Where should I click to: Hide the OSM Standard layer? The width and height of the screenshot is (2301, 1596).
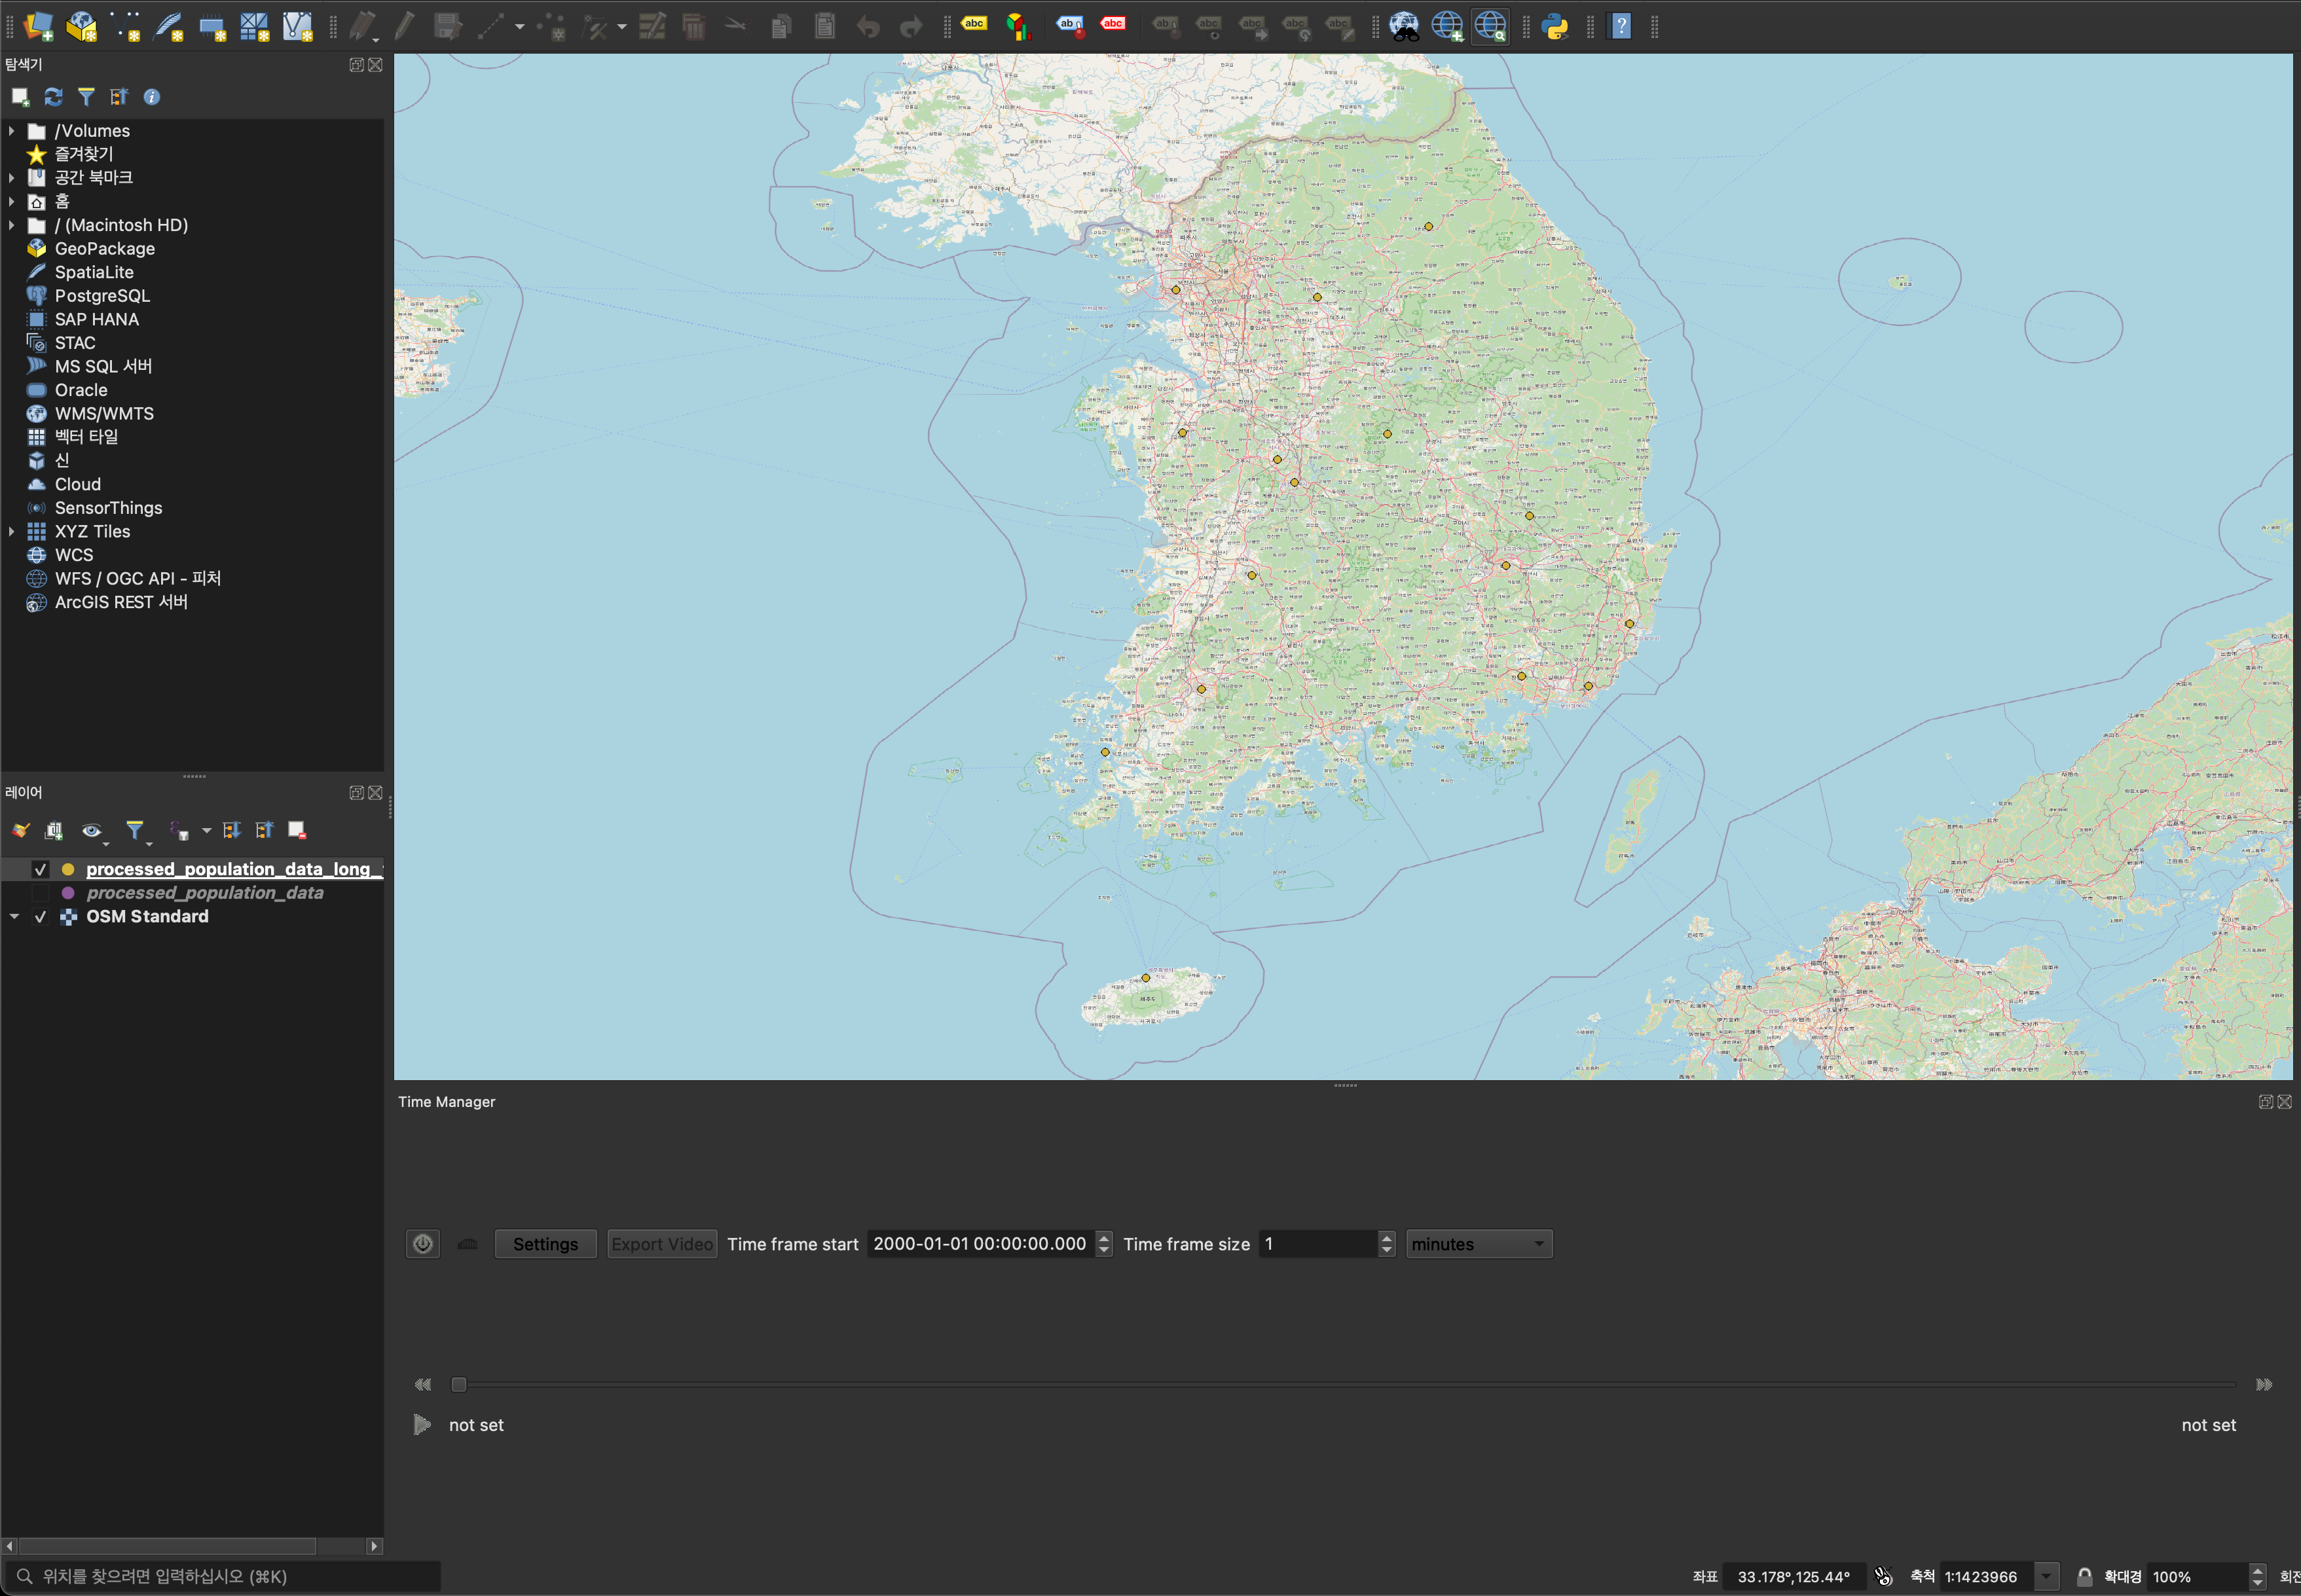(x=41, y=916)
